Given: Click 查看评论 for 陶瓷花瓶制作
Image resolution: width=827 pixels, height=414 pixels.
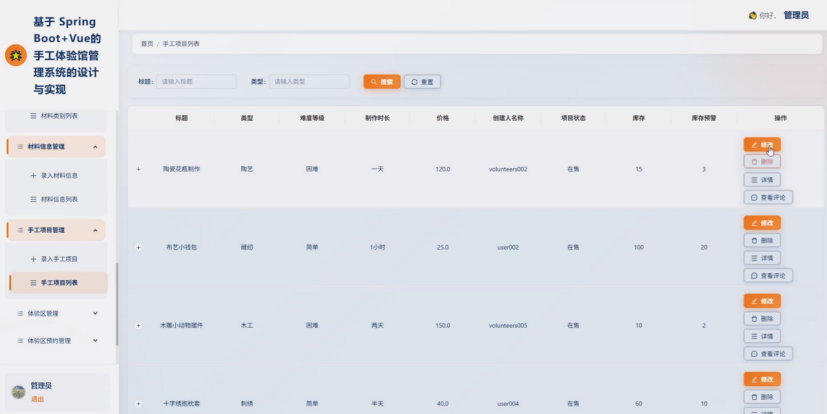Looking at the screenshot, I should pos(768,197).
